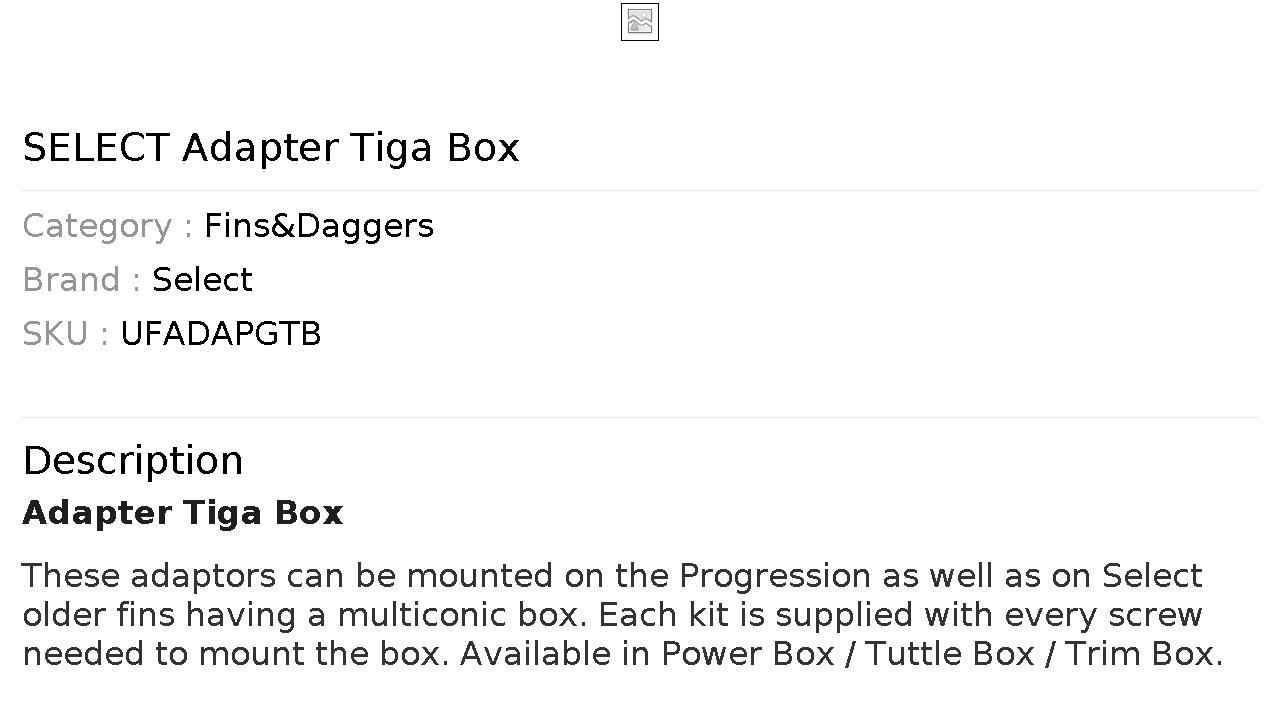
Task: Click the "SELECT Adapter Tiga Box" product title
Action: click(271, 148)
